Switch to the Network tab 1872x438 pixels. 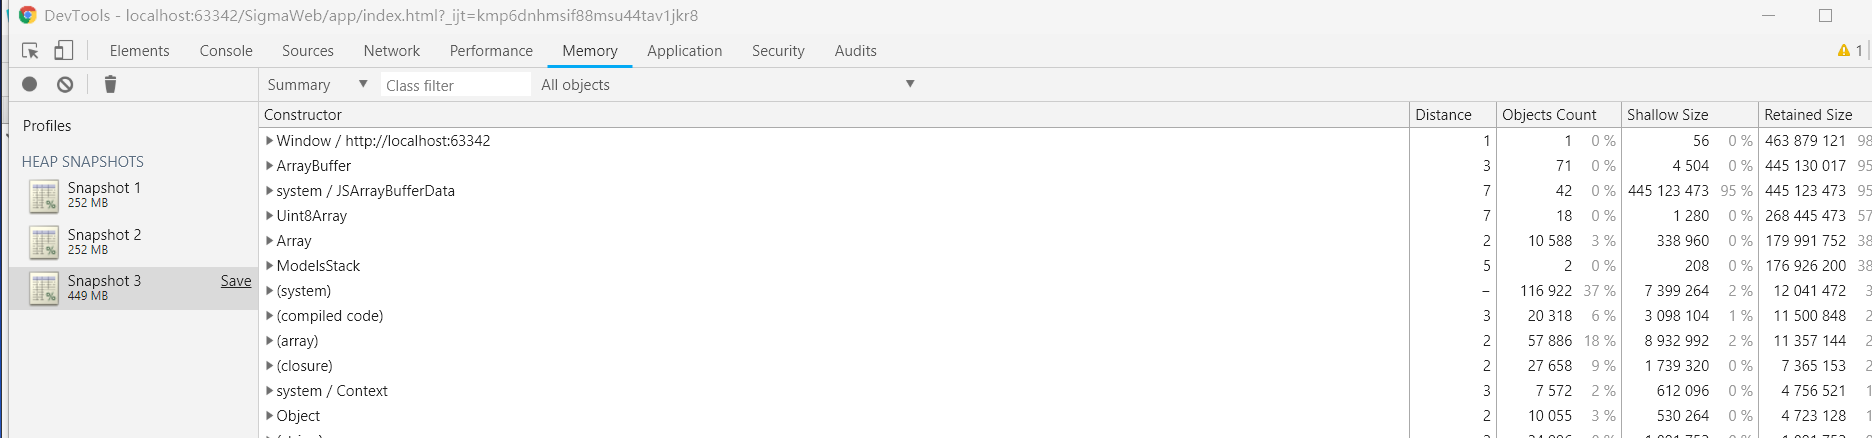tap(392, 51)
